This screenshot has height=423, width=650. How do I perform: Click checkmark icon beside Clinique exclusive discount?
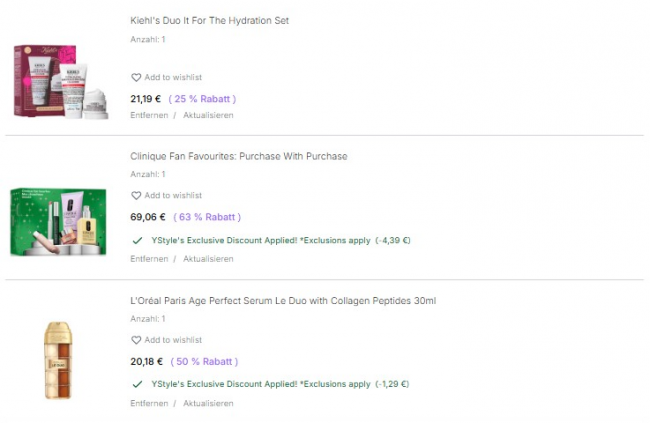click(x=137, y=240)
